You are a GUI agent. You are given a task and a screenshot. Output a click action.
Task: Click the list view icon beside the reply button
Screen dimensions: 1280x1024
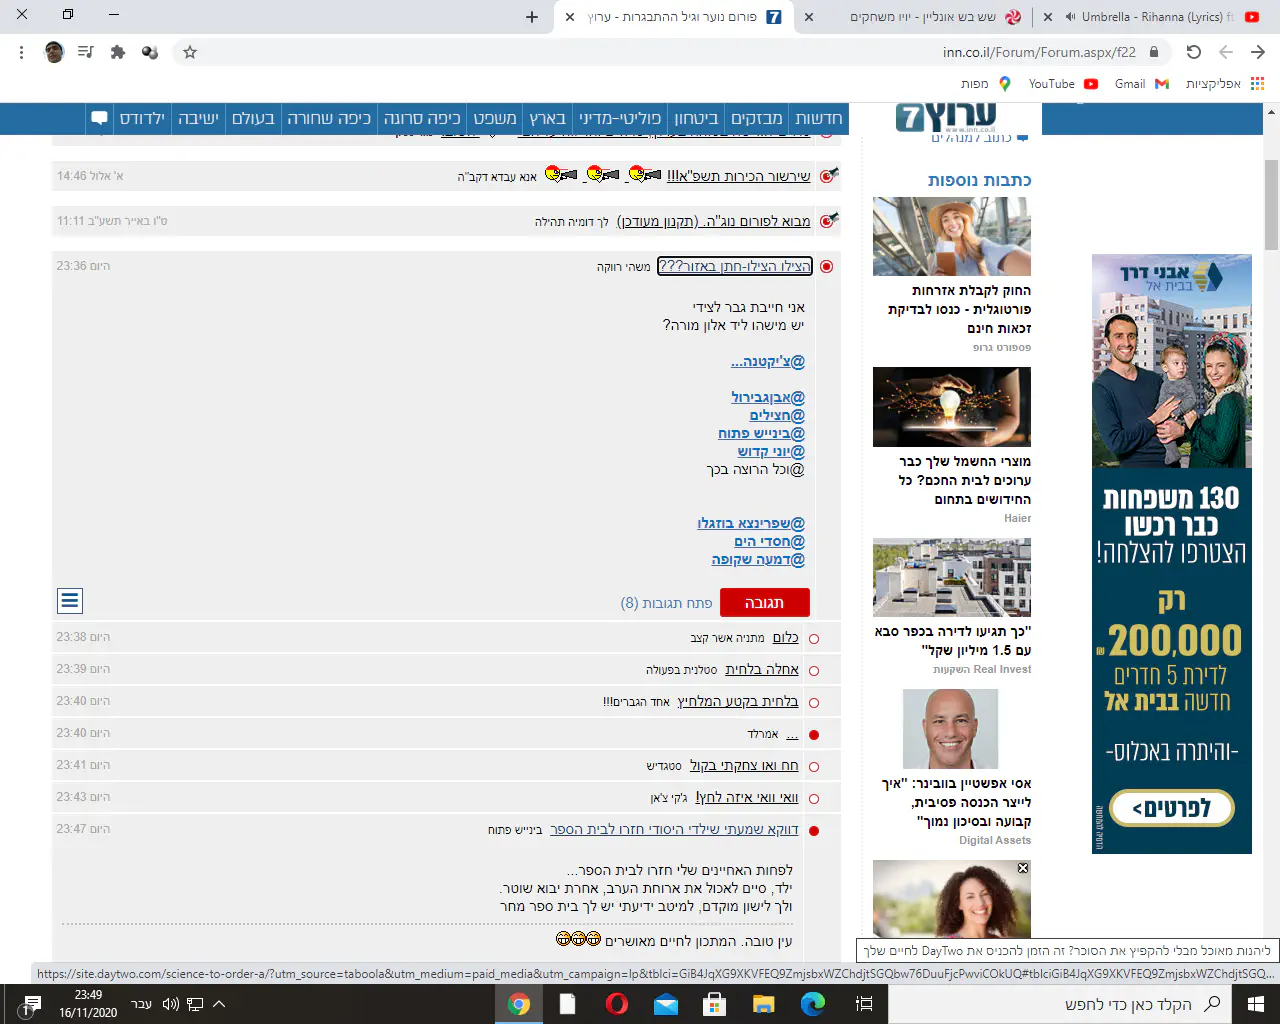pos(69,601)
